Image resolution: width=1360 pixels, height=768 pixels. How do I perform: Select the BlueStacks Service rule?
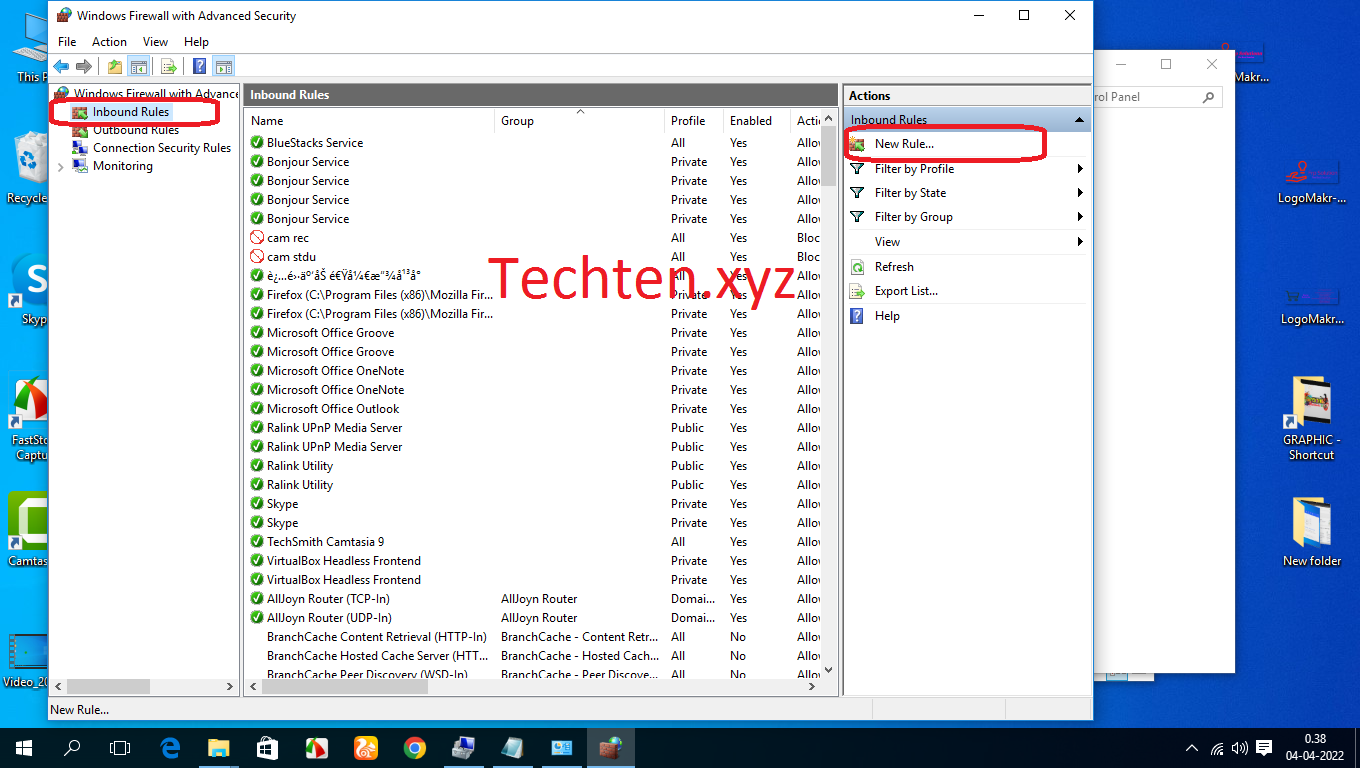click(x=315, y=143)
